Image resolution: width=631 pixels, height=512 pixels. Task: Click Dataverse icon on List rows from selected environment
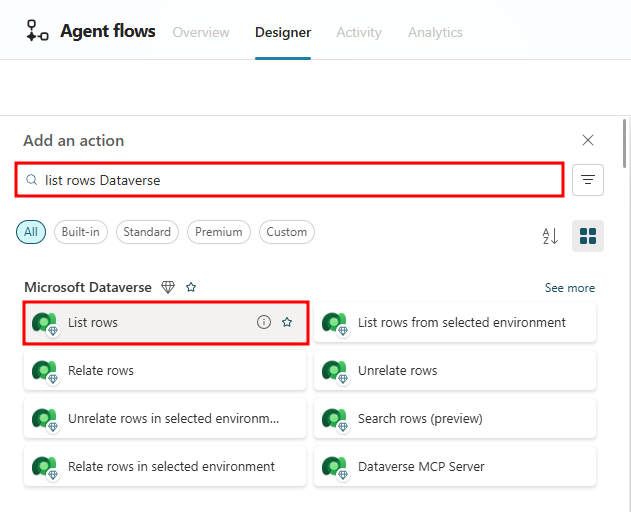[x=335, y=323]
